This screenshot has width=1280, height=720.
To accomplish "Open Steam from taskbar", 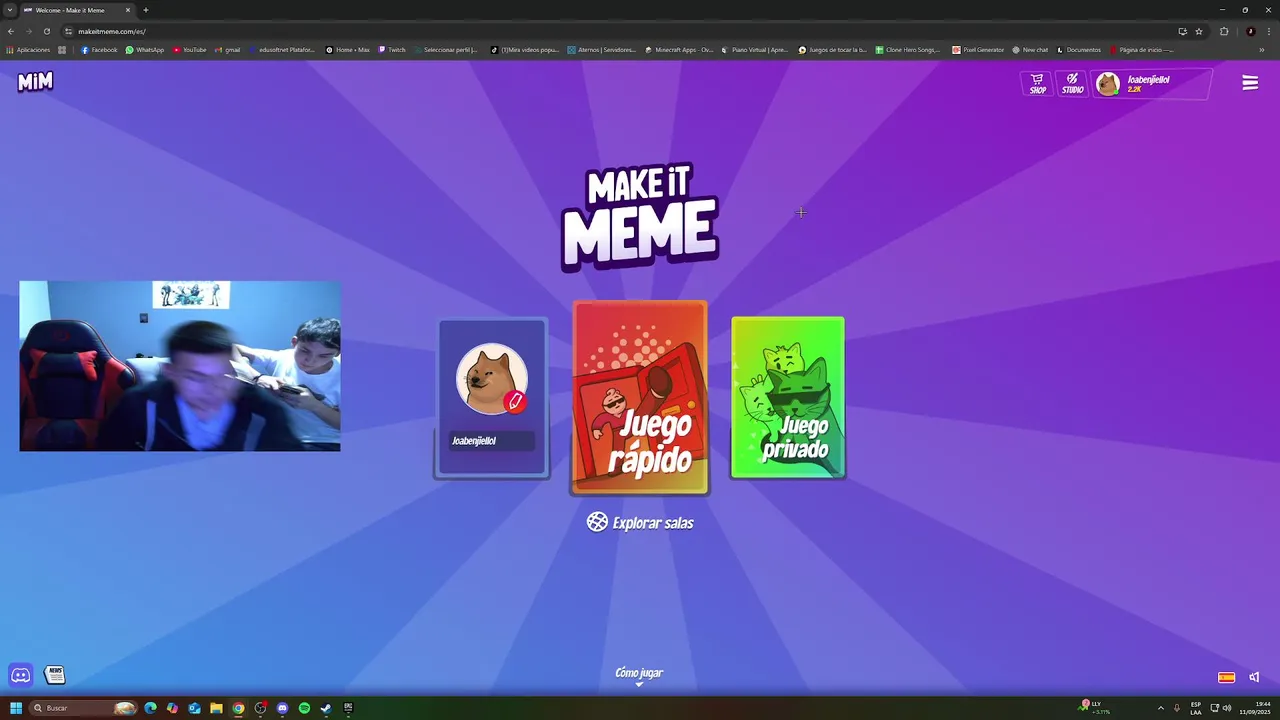I will tap(326, 708).
